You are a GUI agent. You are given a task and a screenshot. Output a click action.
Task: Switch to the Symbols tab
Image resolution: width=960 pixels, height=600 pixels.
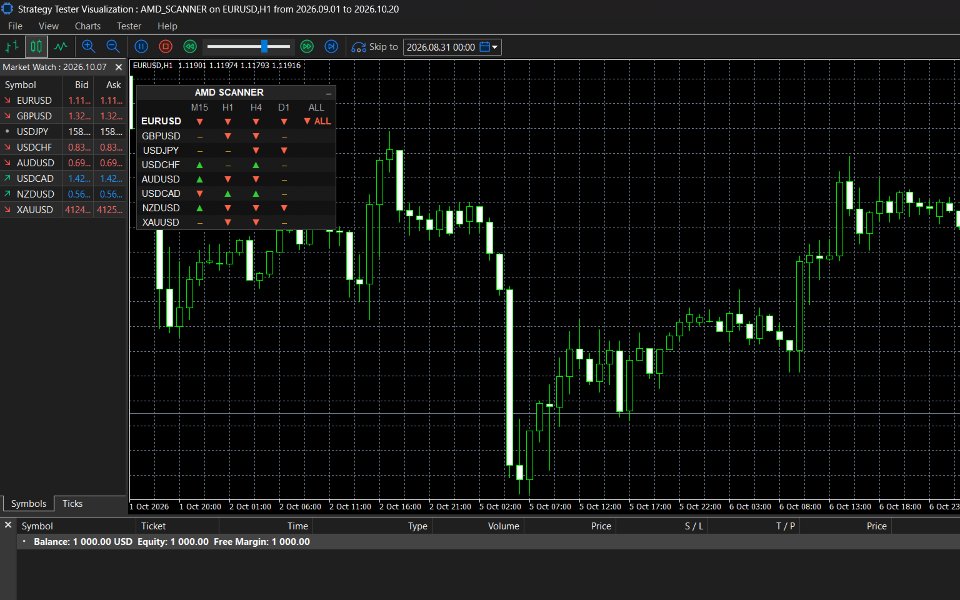click(x=28, y=503)
